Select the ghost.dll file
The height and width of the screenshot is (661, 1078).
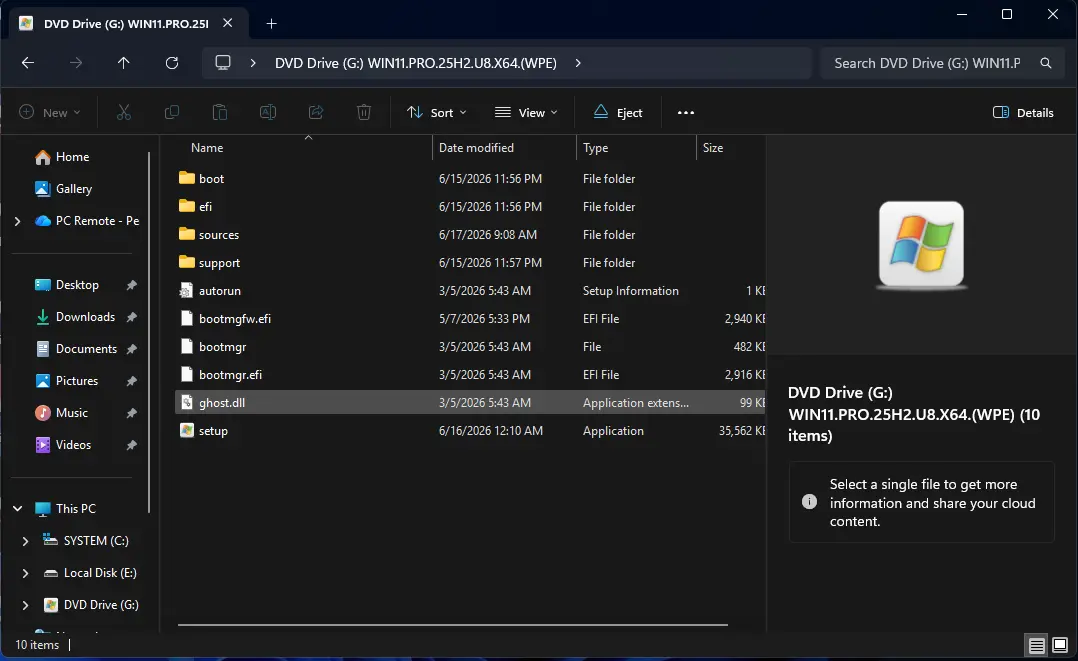point(470,402)
